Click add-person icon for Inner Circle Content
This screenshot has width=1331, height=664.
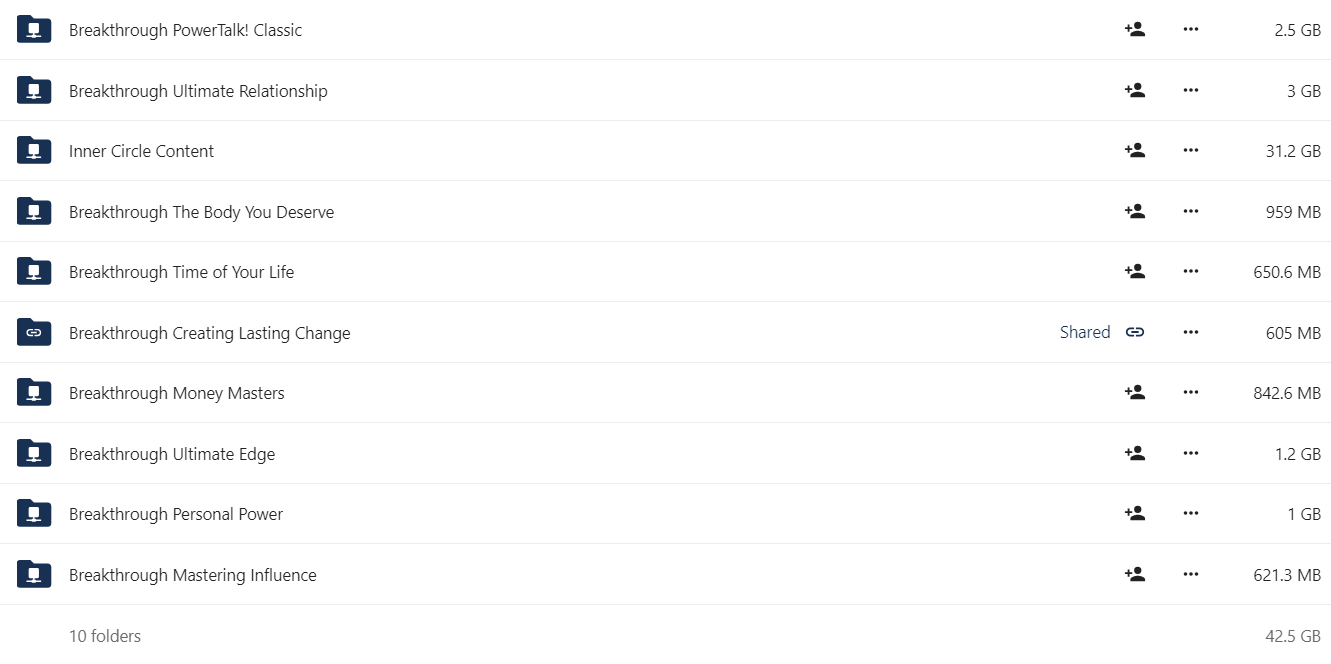click(x=1134, y=150)
